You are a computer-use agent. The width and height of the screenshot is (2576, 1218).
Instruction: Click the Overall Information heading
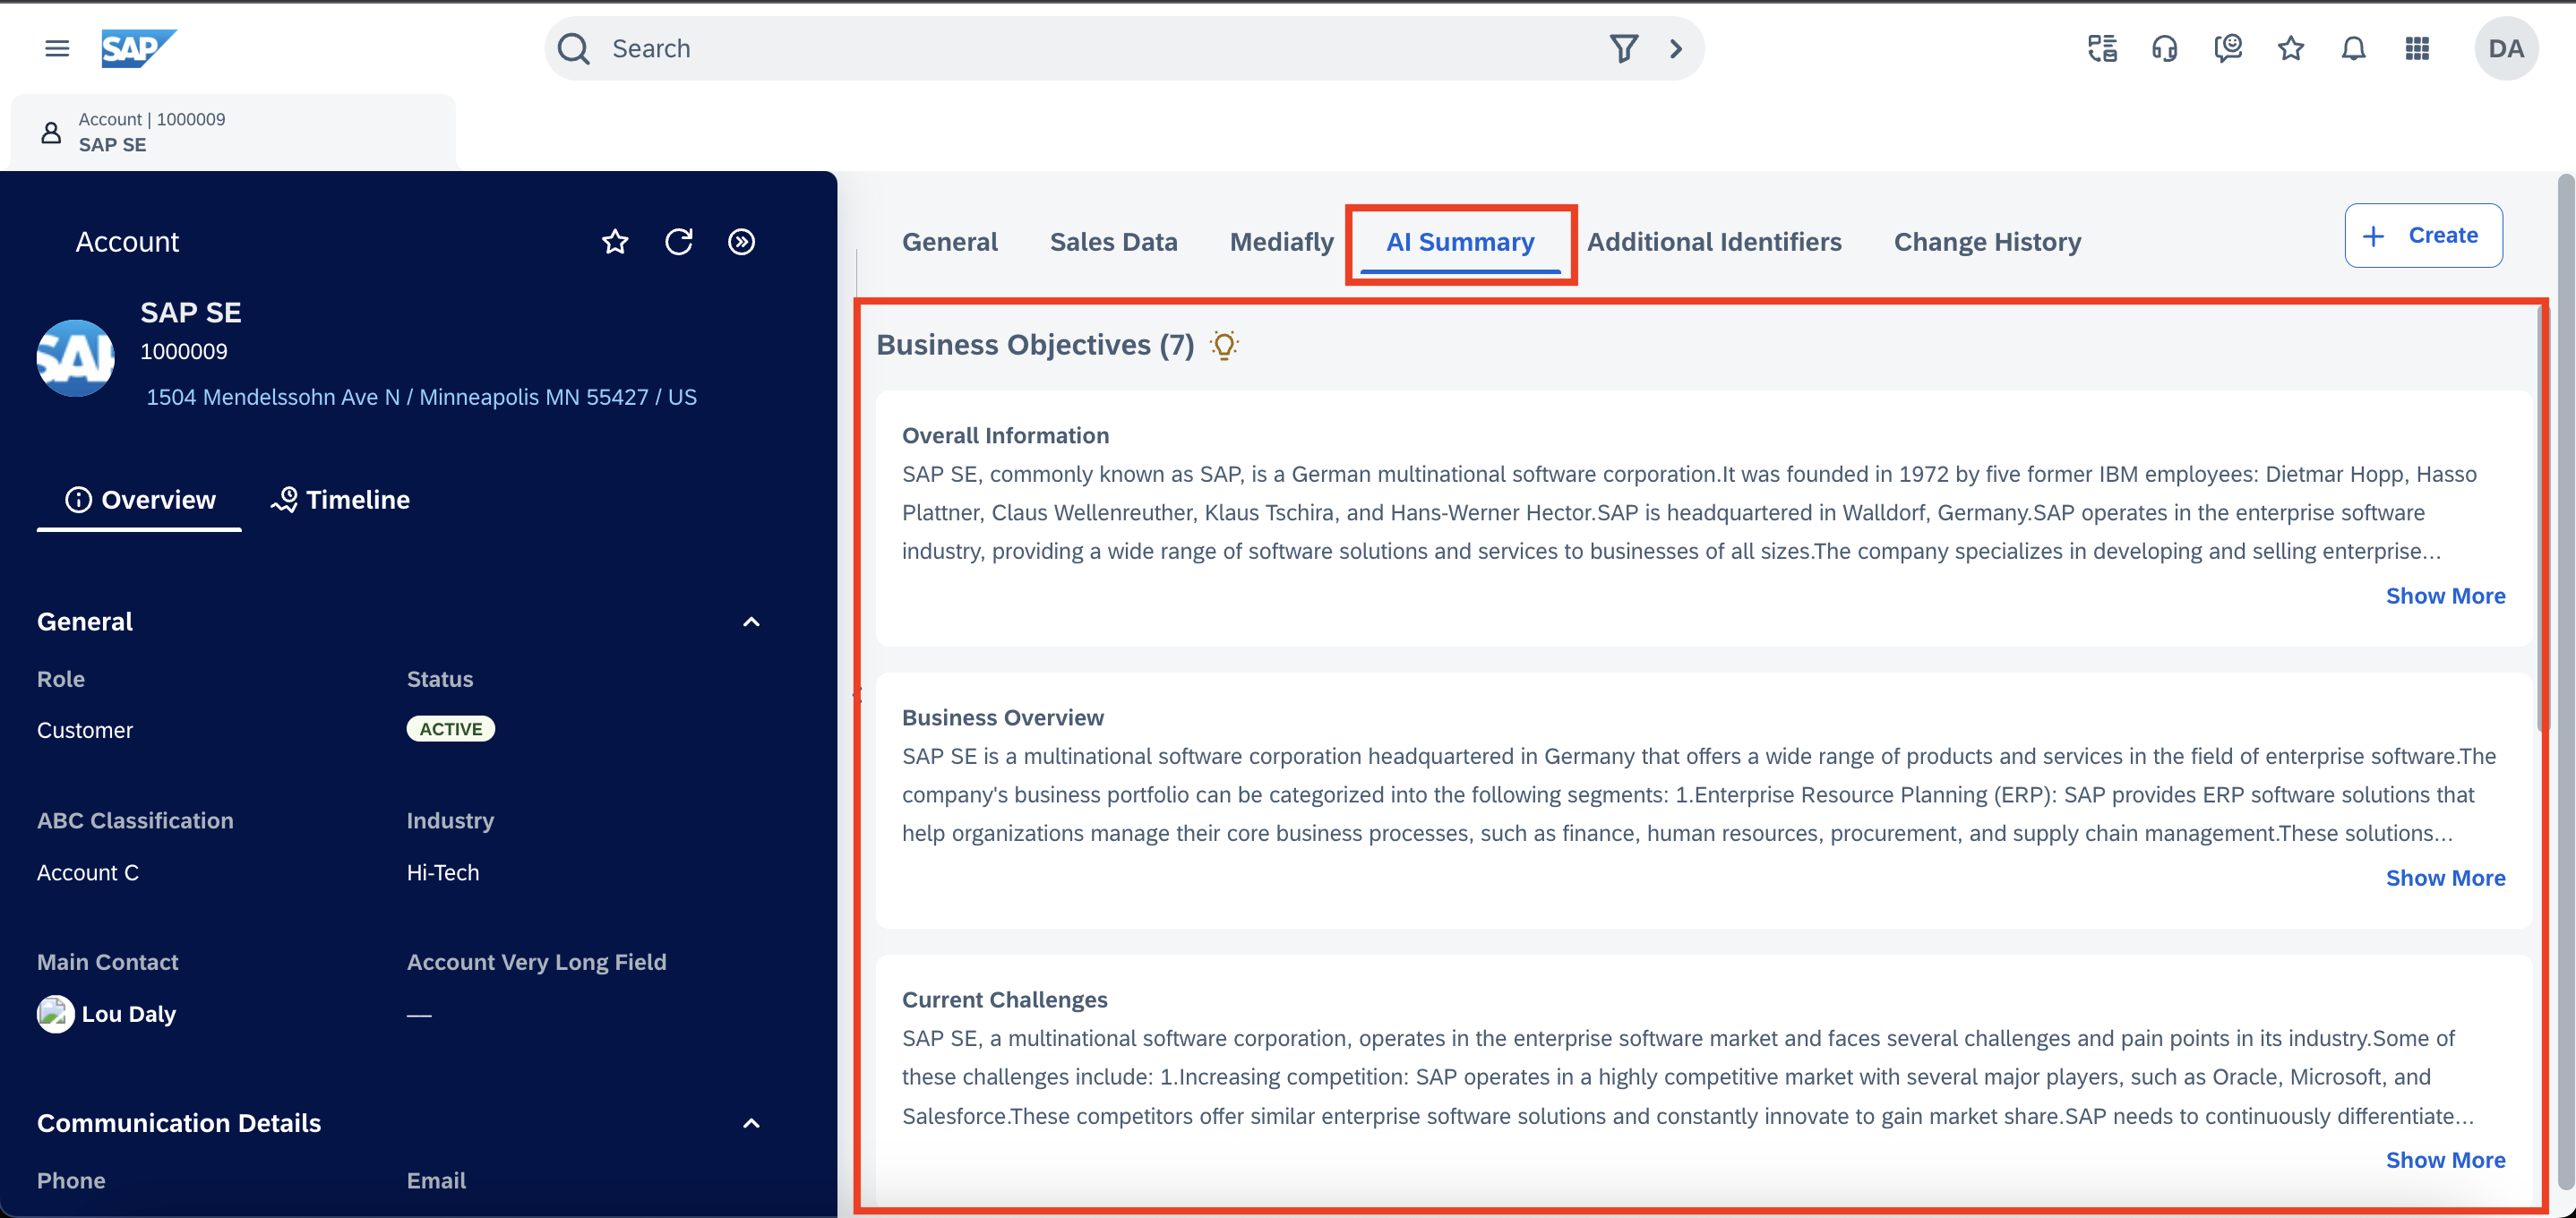(x=1005, y=435)
